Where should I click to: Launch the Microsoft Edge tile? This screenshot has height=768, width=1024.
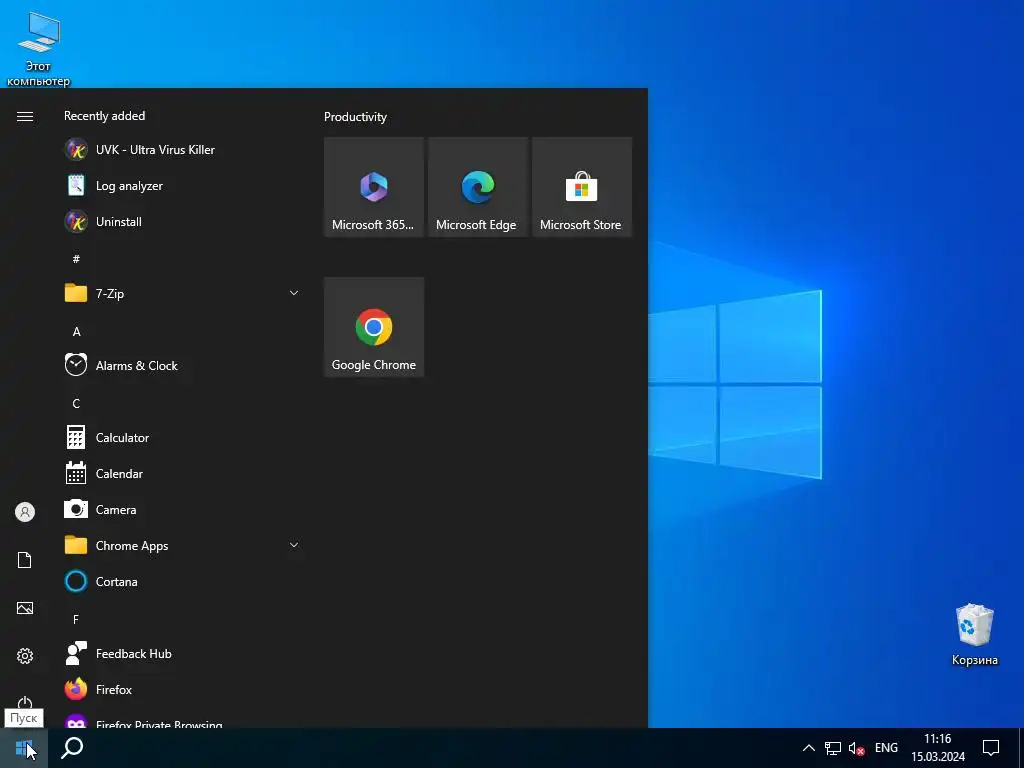click(x=477, y=187)
